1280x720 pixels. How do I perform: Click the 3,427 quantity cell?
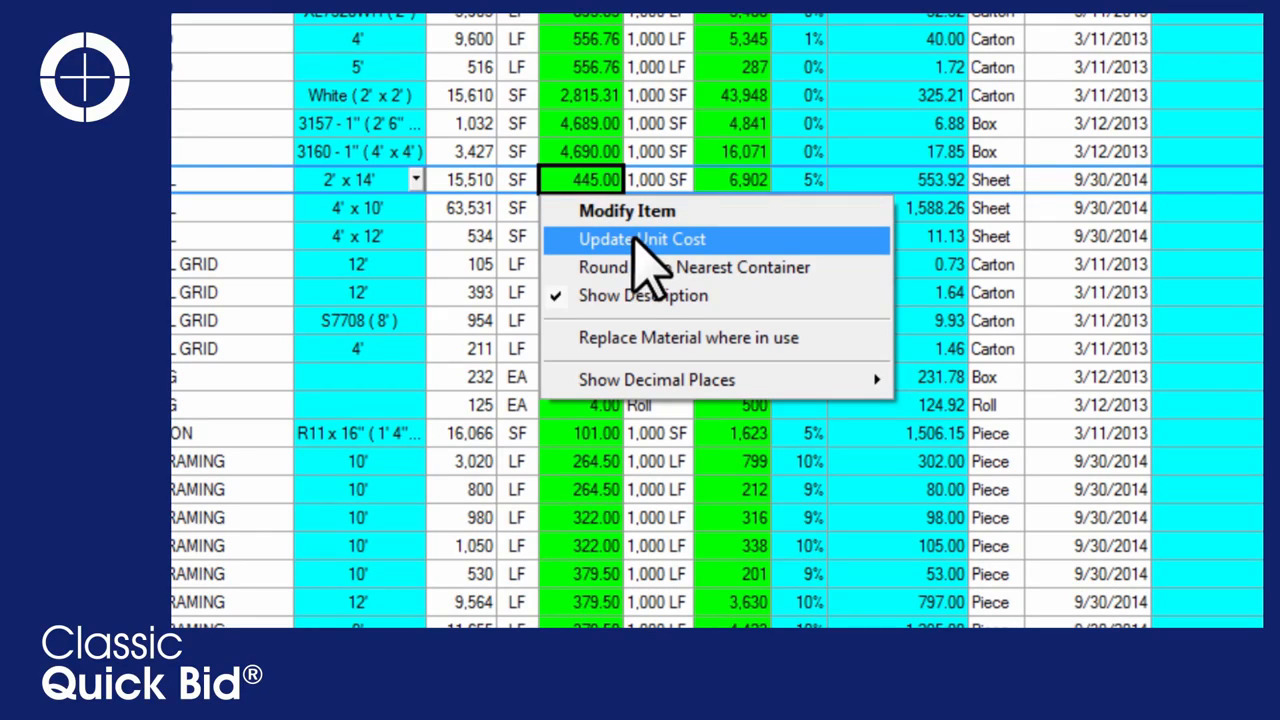[x=462, y=152]
